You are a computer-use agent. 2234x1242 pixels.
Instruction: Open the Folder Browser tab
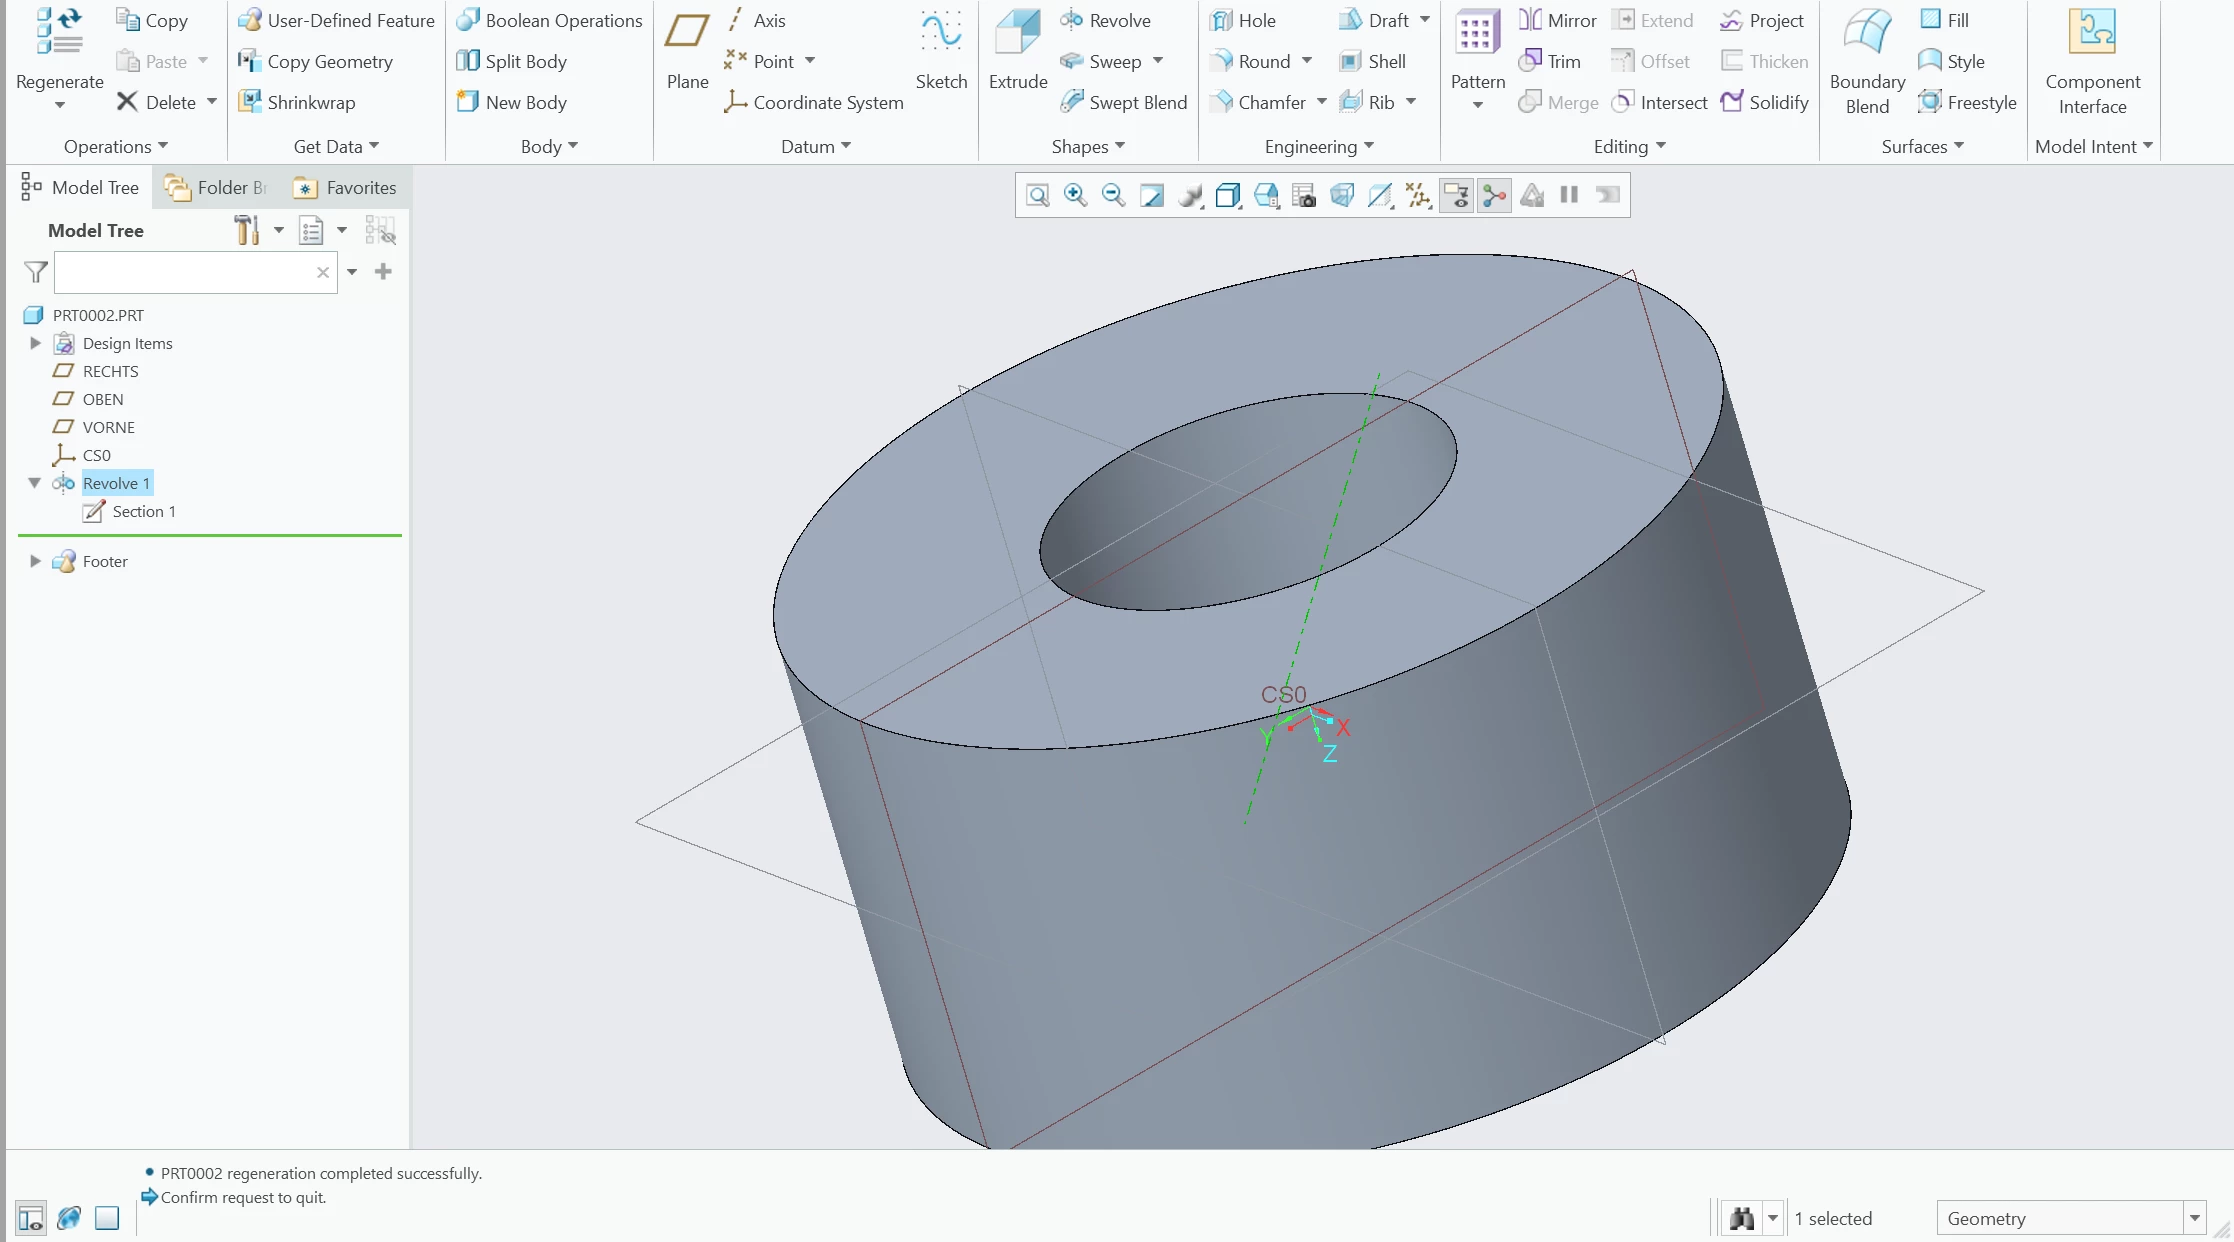click(217, 187)
